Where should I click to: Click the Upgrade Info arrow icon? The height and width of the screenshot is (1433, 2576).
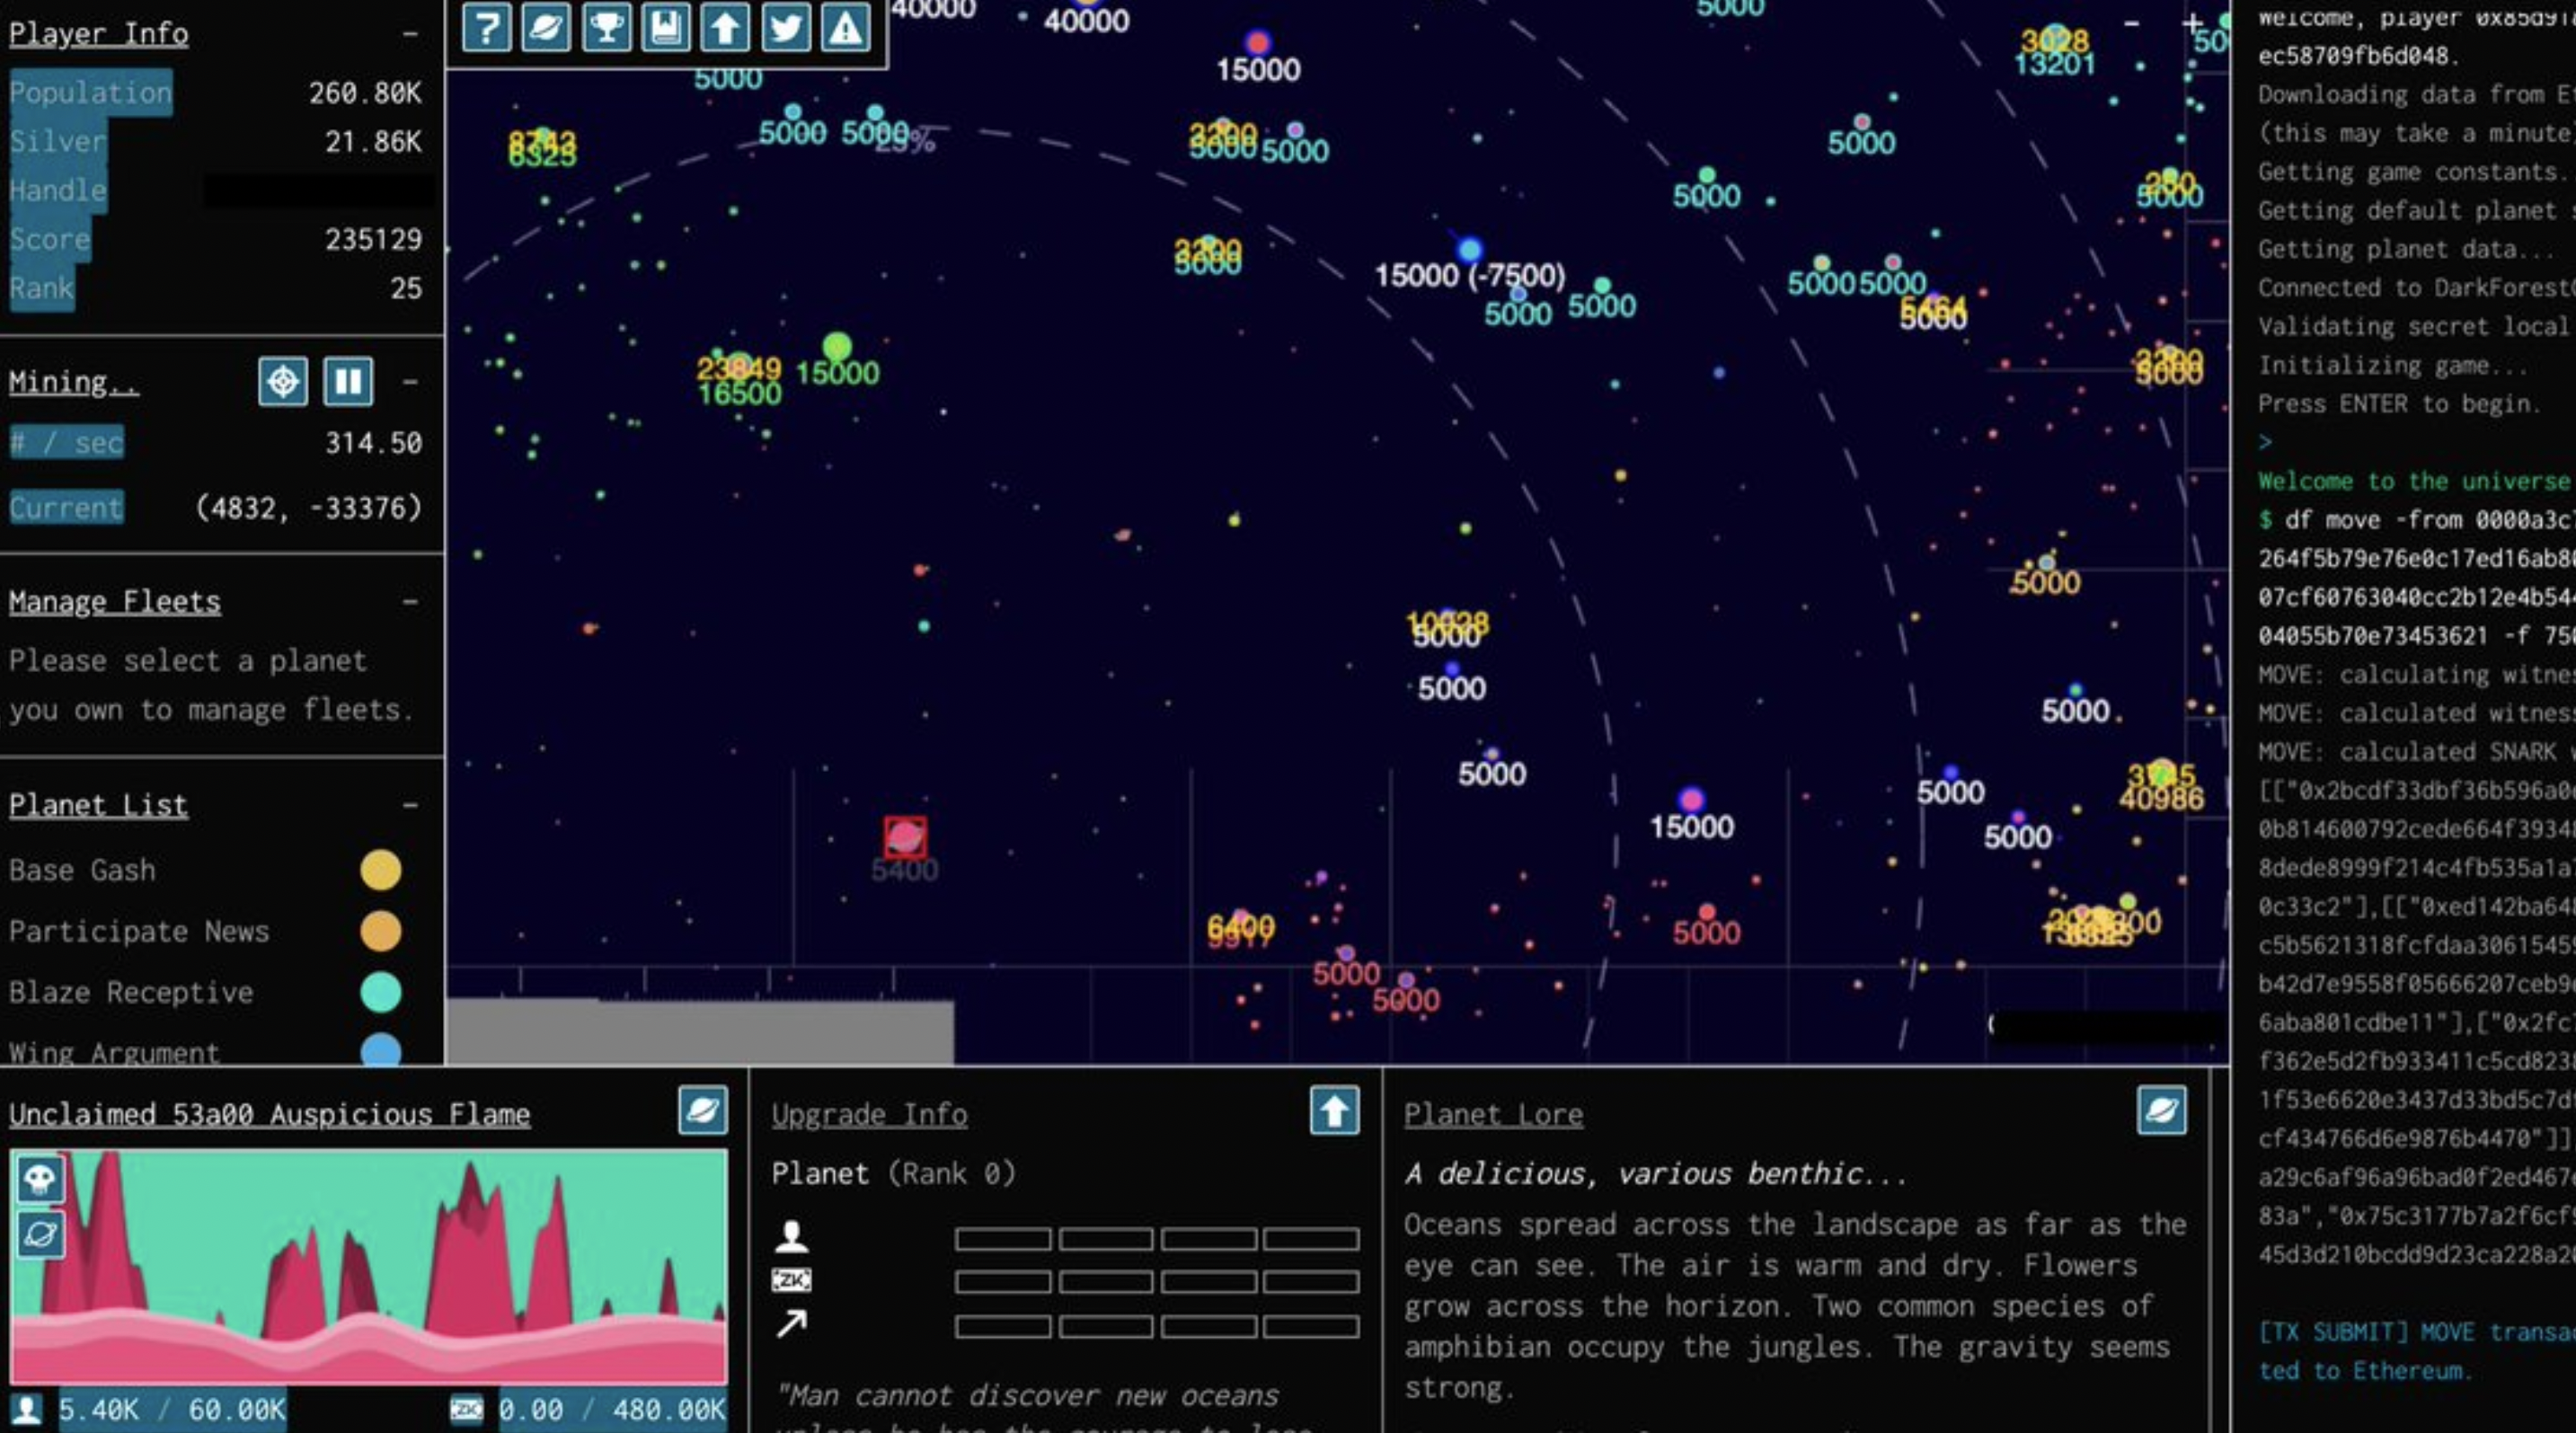point(1335,1110)
